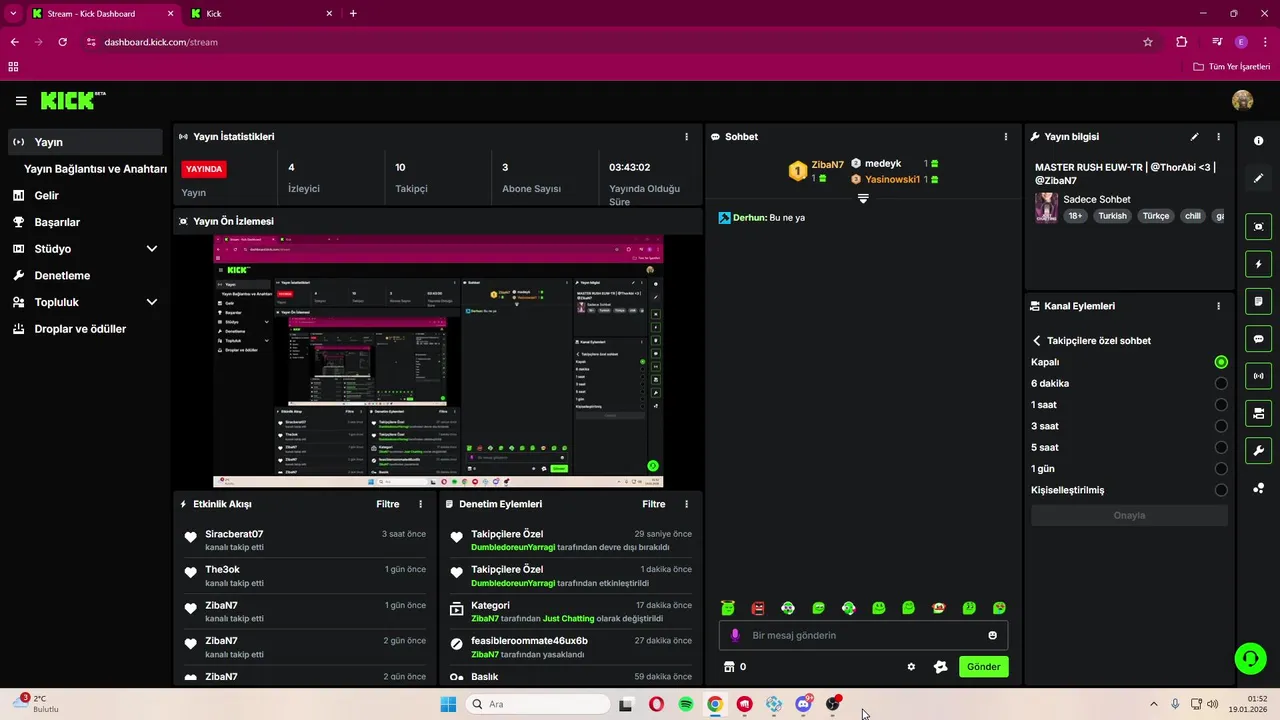Image resolution: width=1280 pixels, height=720 pixels.
Task: Open the Yayın bilgisi three-dot options
Action: tap(1218, 137)
